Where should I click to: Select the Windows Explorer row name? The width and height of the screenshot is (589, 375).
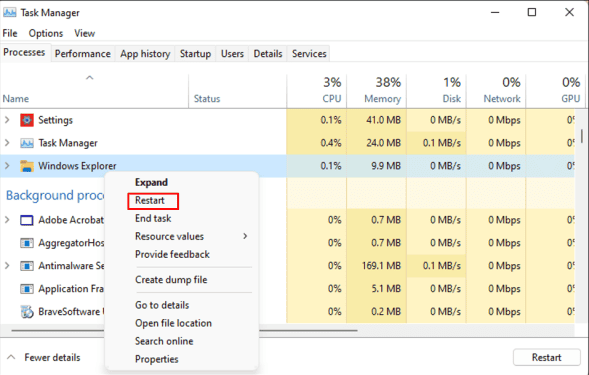[77, 166]
